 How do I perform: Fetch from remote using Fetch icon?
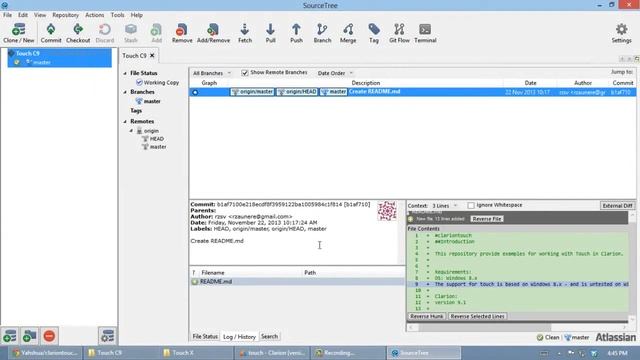pyautogui.click(x=245, y=33)
